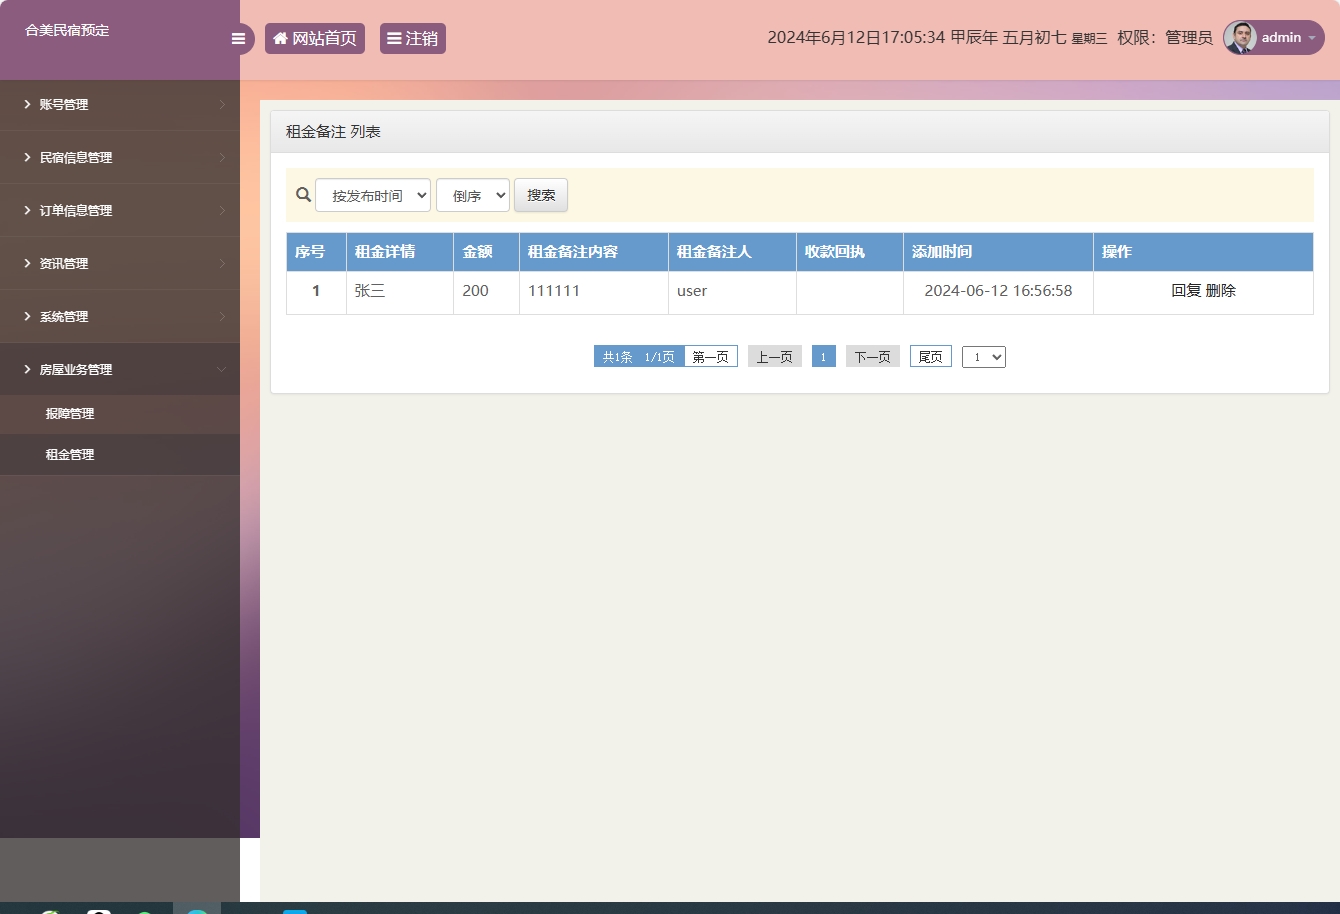Viewport: 1340px width, 914px height.
Task: Collapse the 房屋业务管理 menu group
Action: click(x=221, y=369)
